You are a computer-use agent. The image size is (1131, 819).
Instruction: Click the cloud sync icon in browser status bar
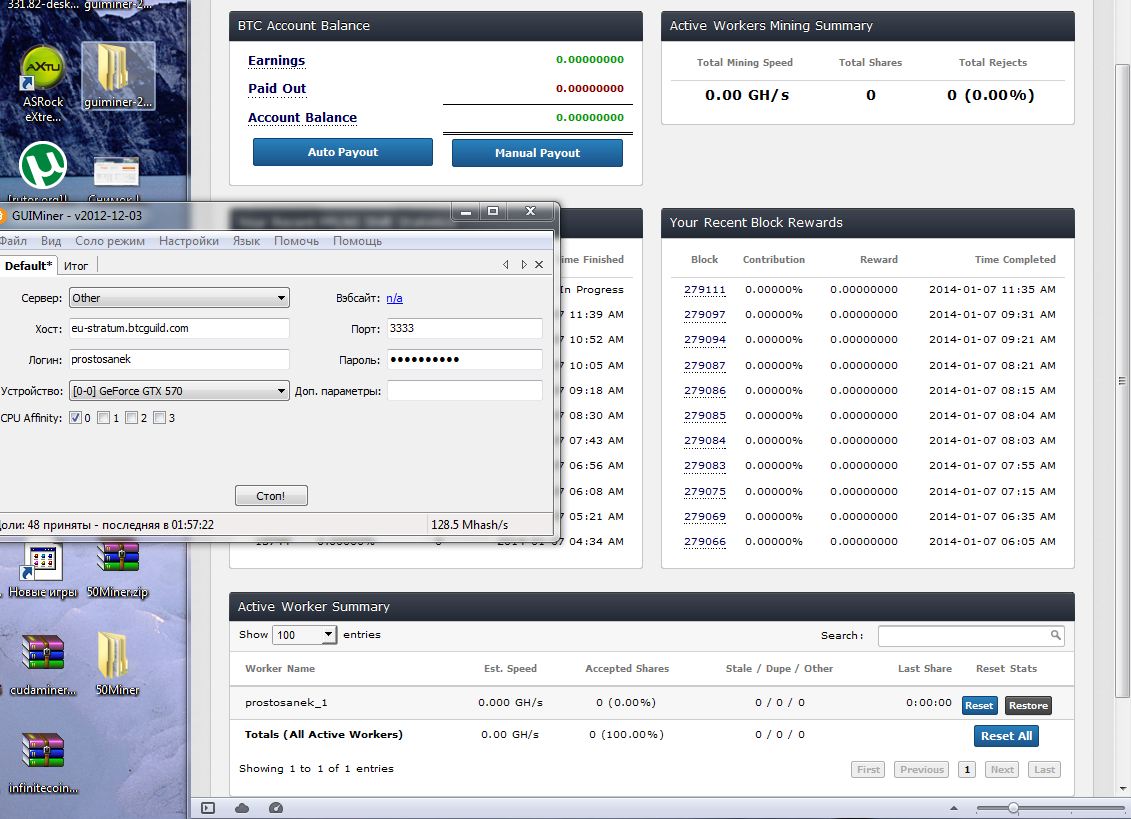242,808
